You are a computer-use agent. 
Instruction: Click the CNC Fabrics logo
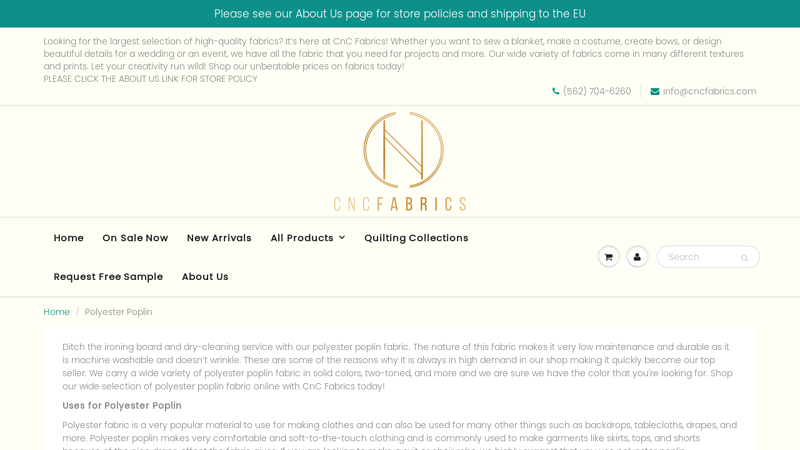pyautogui.click(x=400, y=161)
